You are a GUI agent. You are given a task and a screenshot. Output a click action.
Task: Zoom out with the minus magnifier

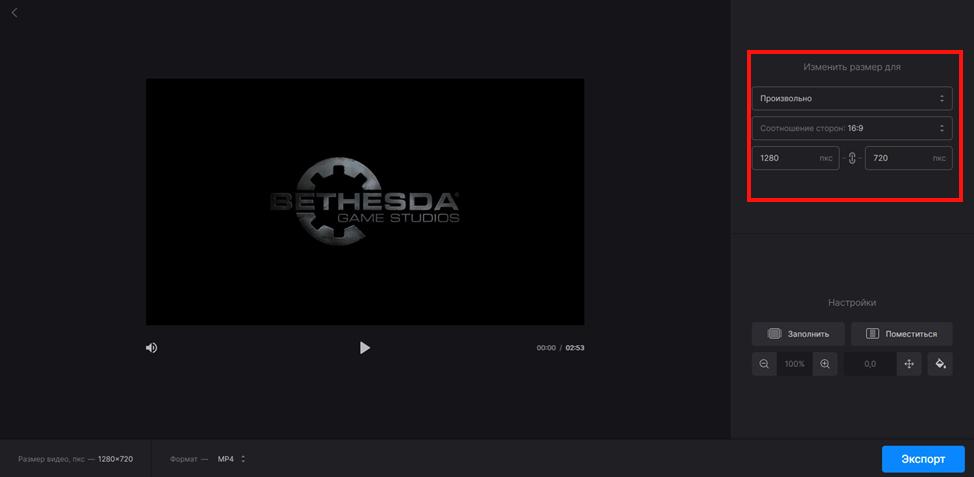click(x=764, y=365)
